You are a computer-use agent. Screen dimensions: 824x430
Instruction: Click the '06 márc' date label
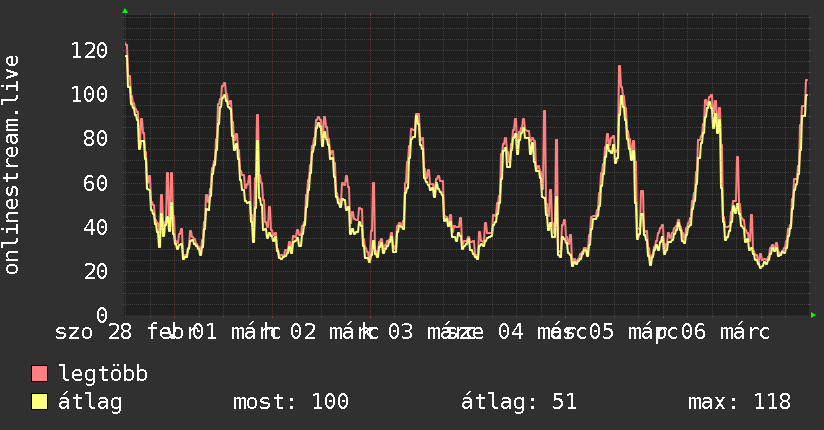(725, 332)
